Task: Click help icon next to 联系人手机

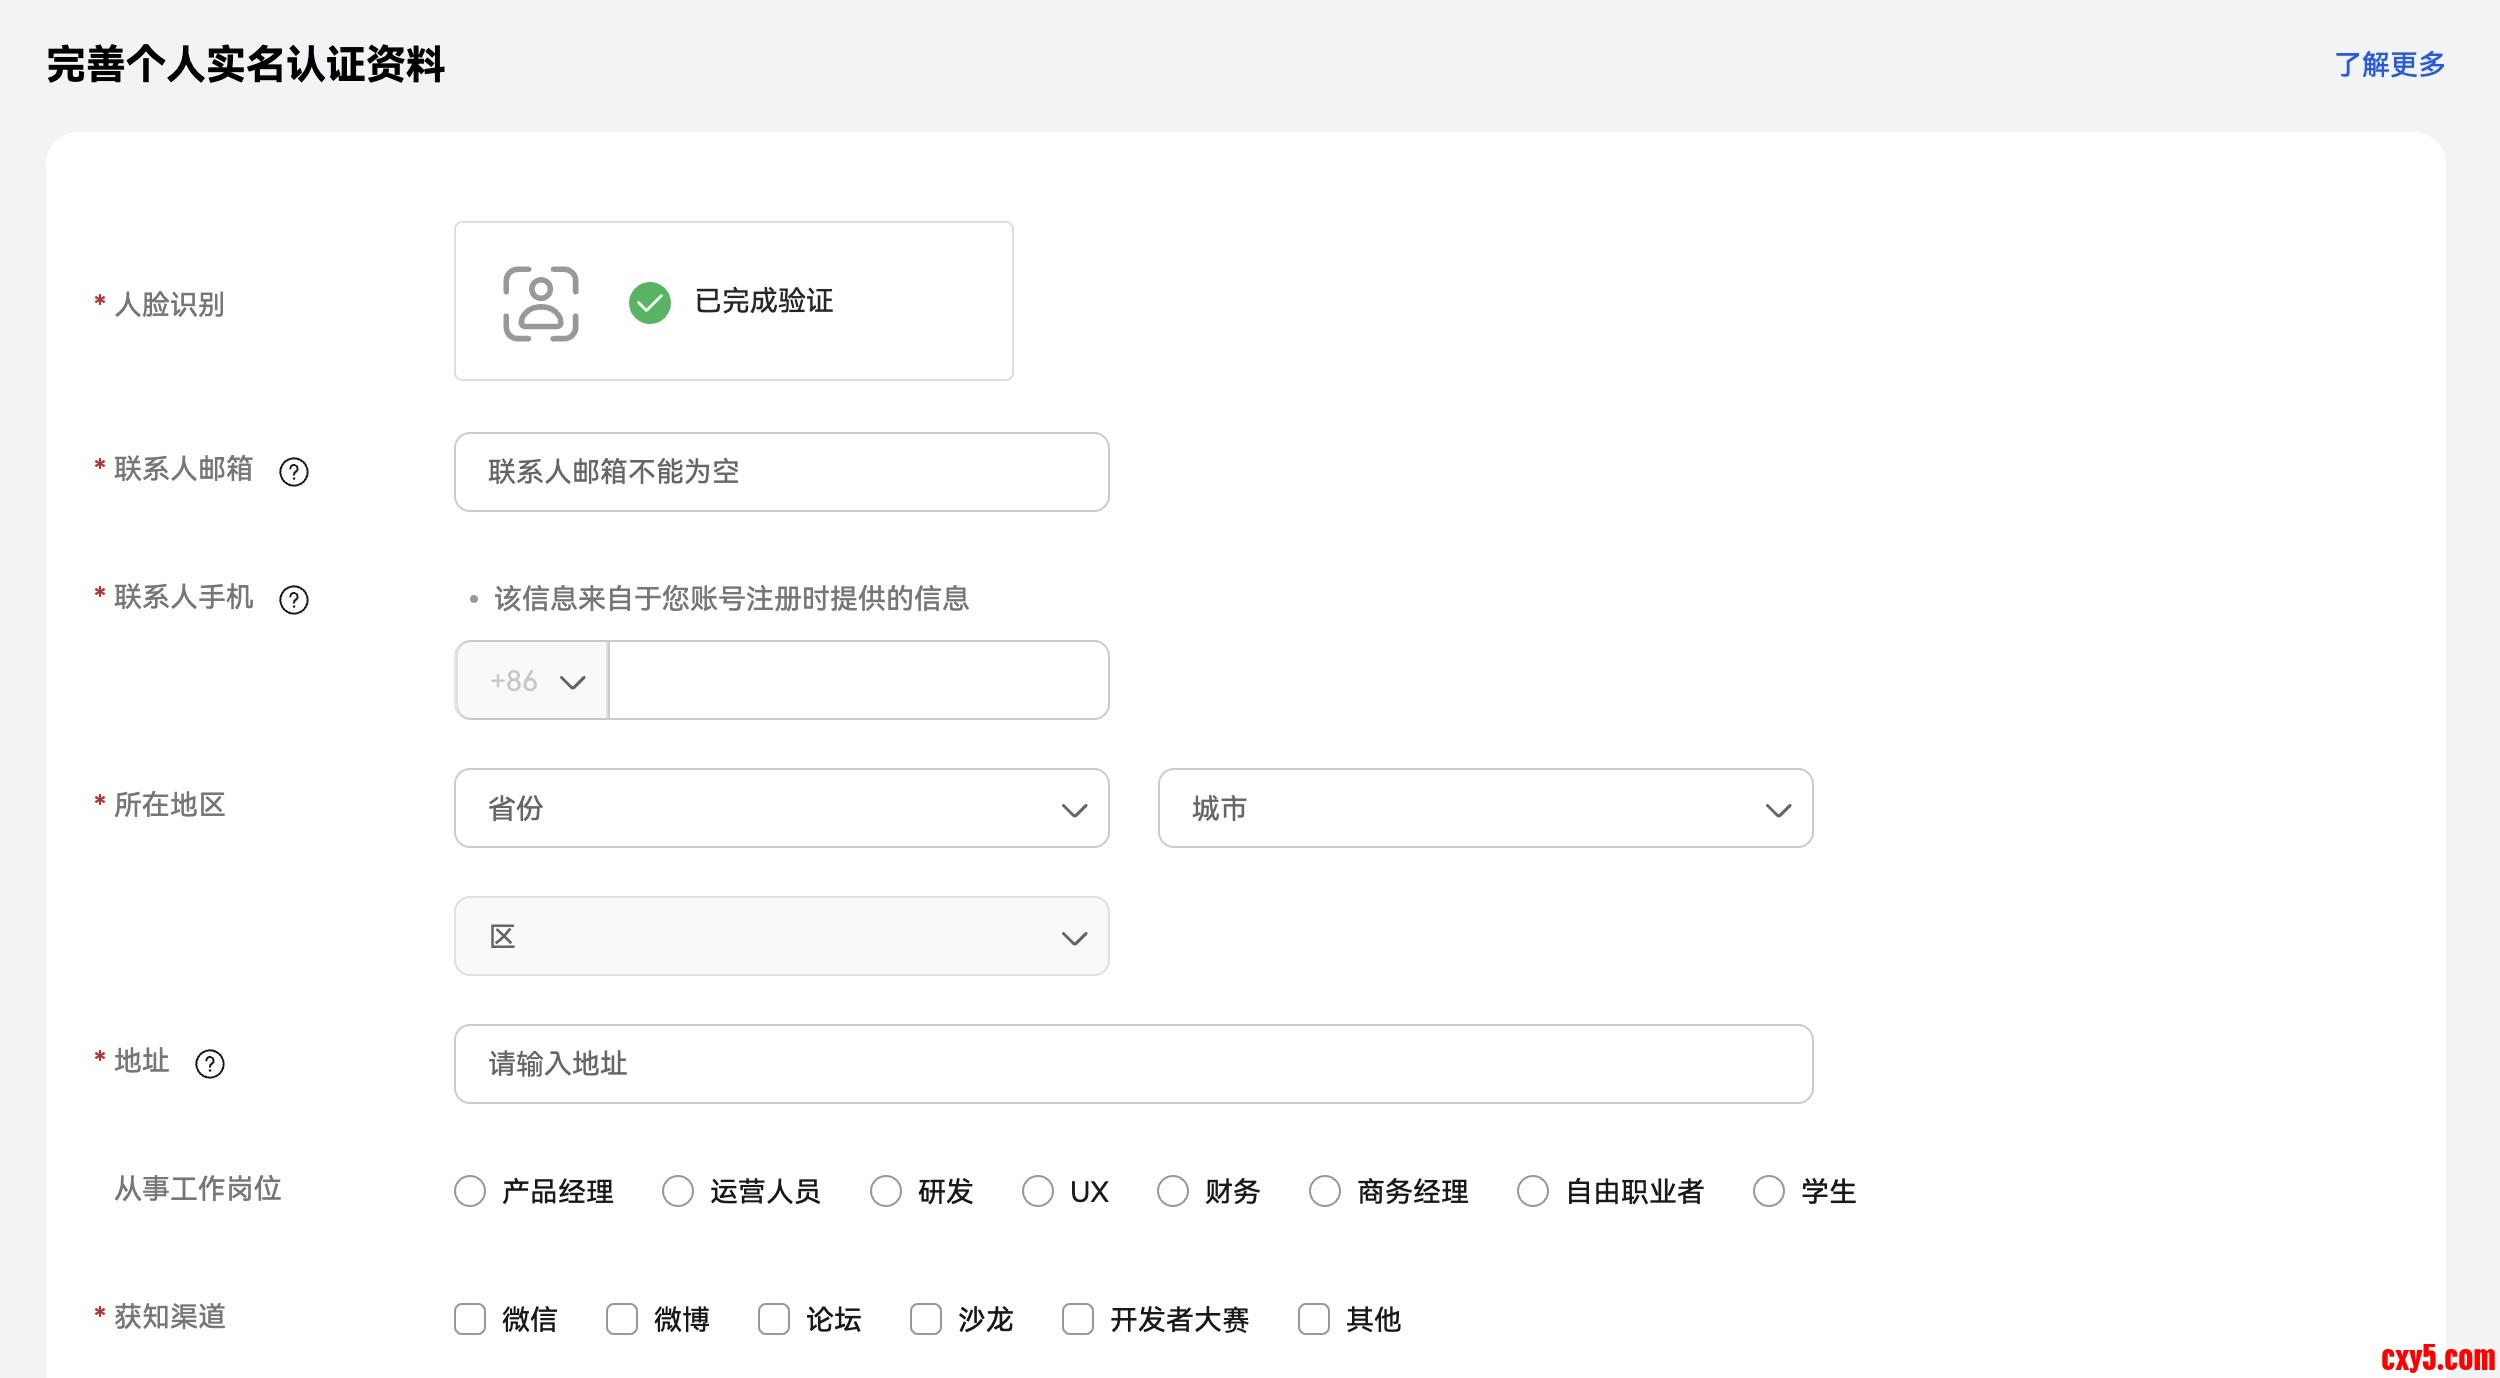Action: click(x=294, y=600)
